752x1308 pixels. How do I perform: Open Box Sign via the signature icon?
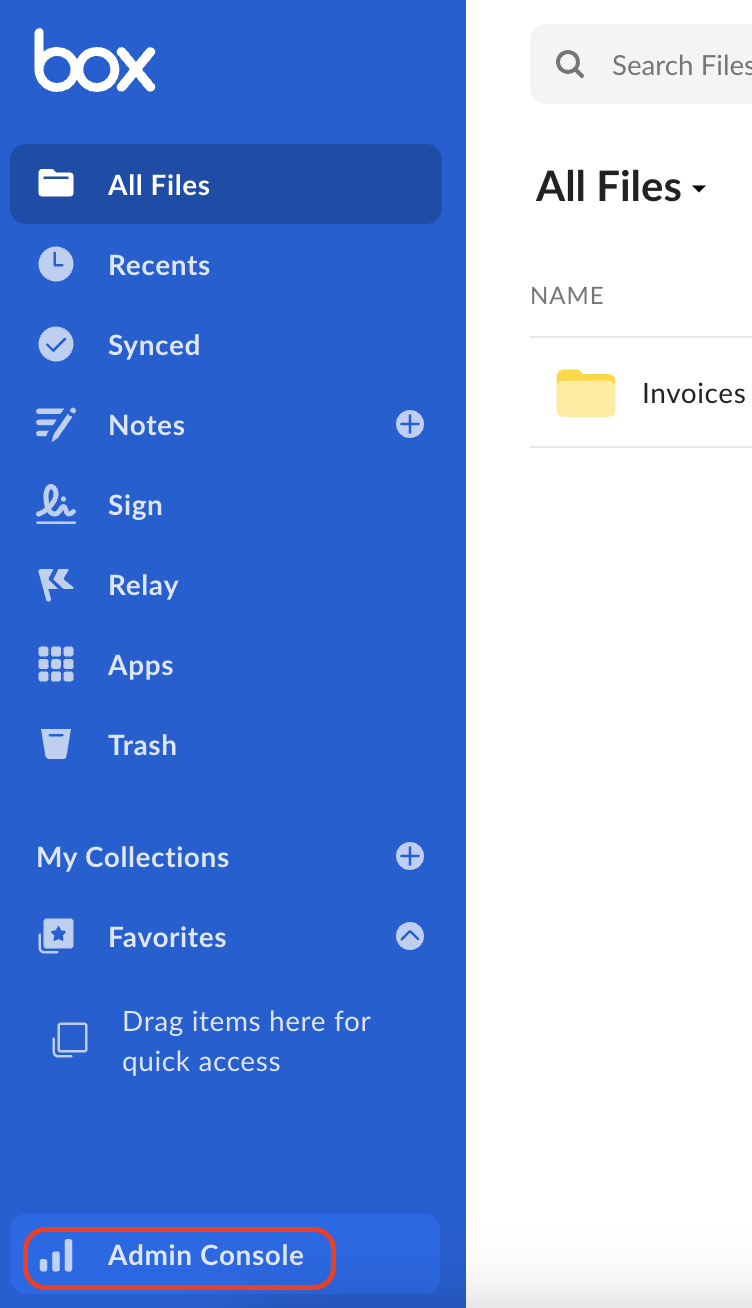(56, 504)
